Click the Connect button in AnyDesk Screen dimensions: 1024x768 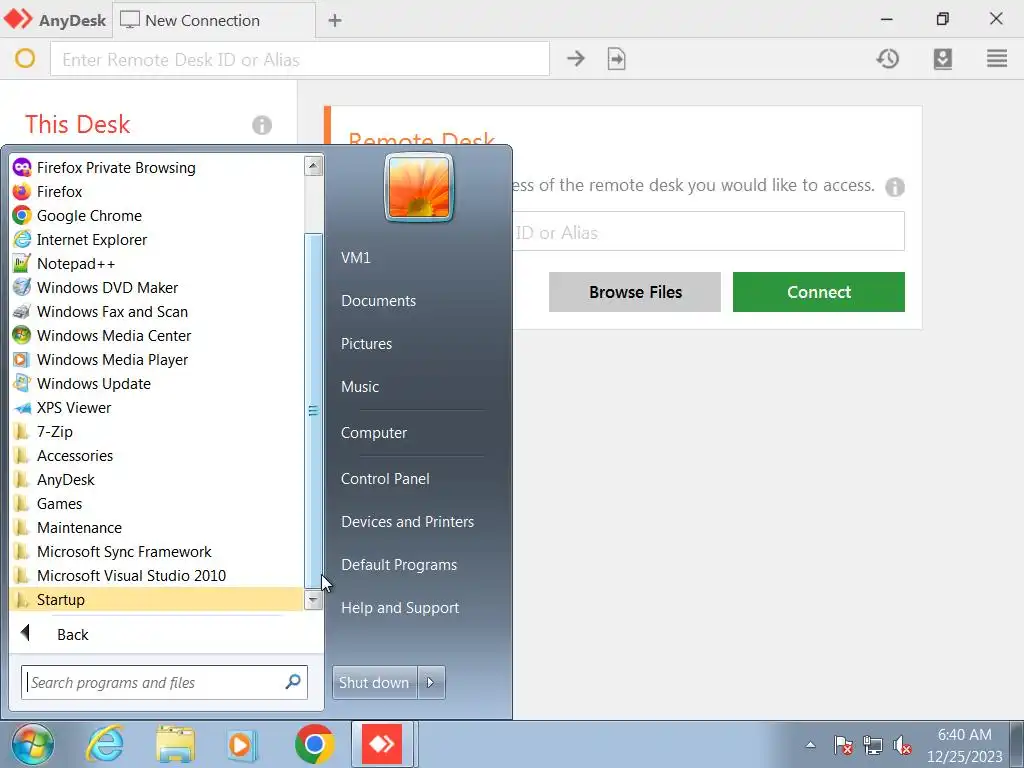(x=818, y=292)
